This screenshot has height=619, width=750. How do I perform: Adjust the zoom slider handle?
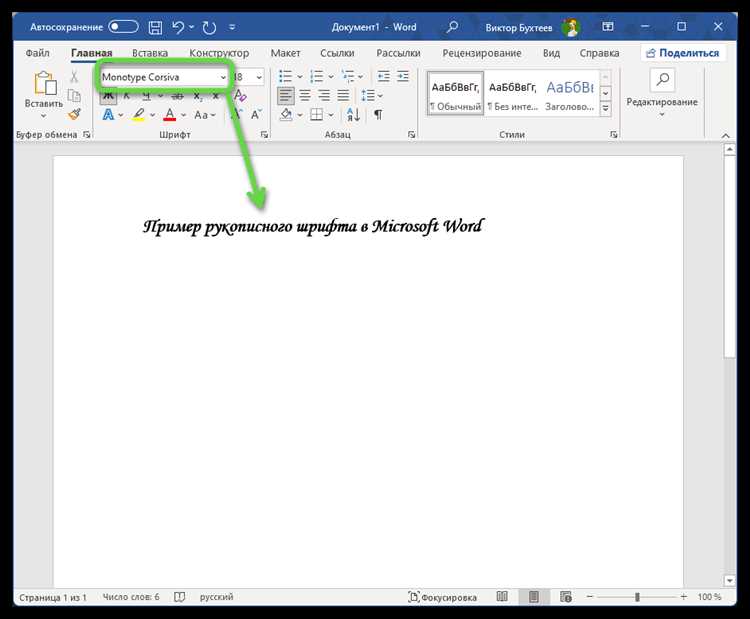(x=637, y=597)
